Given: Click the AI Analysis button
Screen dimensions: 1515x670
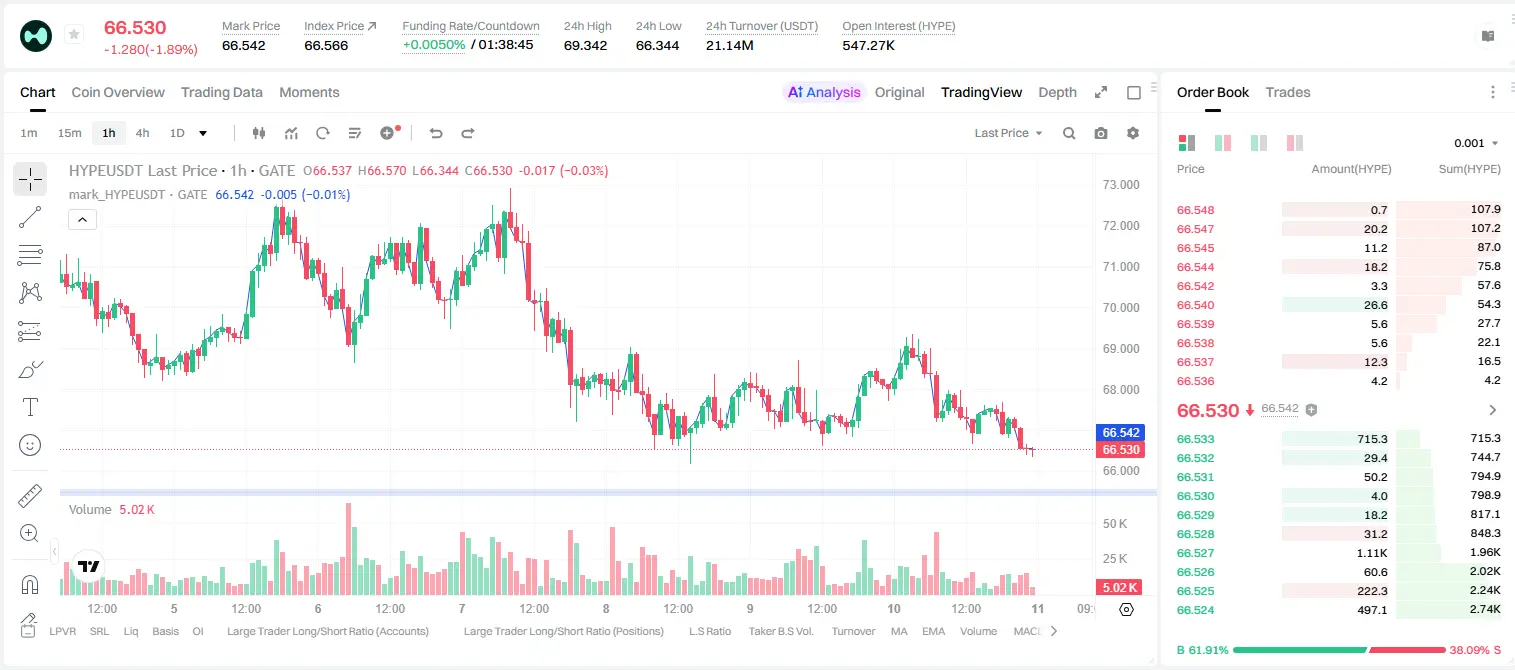Looking at the screenshot, I should (823, 92).
